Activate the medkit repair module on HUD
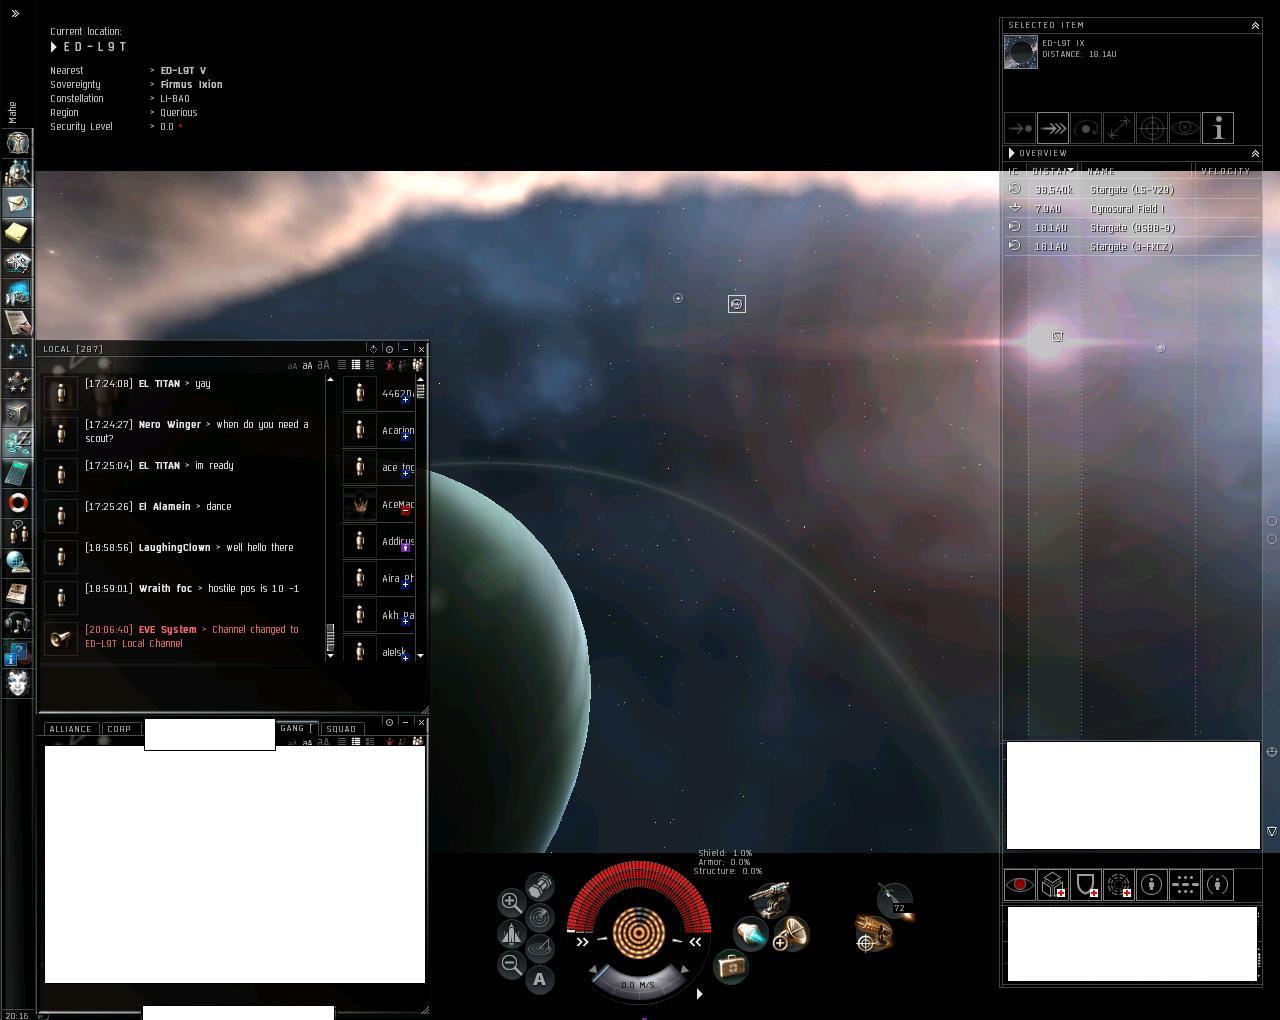 point(731,966)
